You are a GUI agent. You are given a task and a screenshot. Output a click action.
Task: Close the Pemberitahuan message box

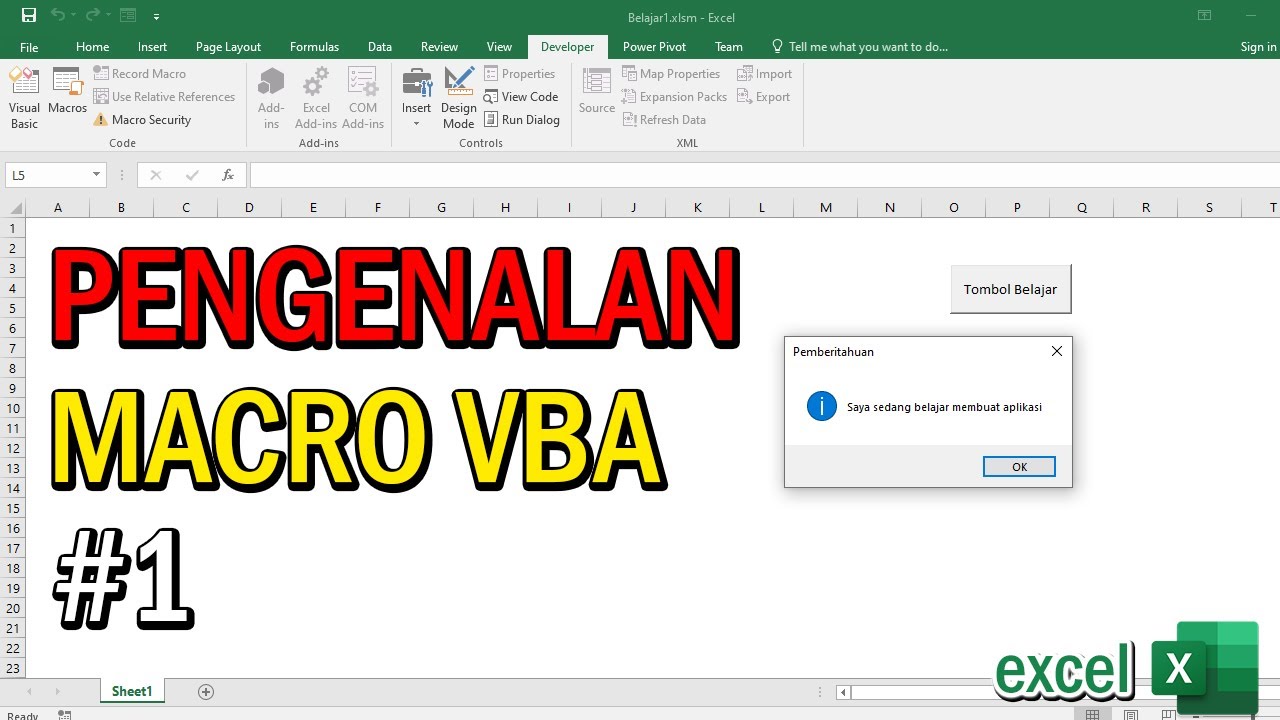click(x=1057, y=351)
